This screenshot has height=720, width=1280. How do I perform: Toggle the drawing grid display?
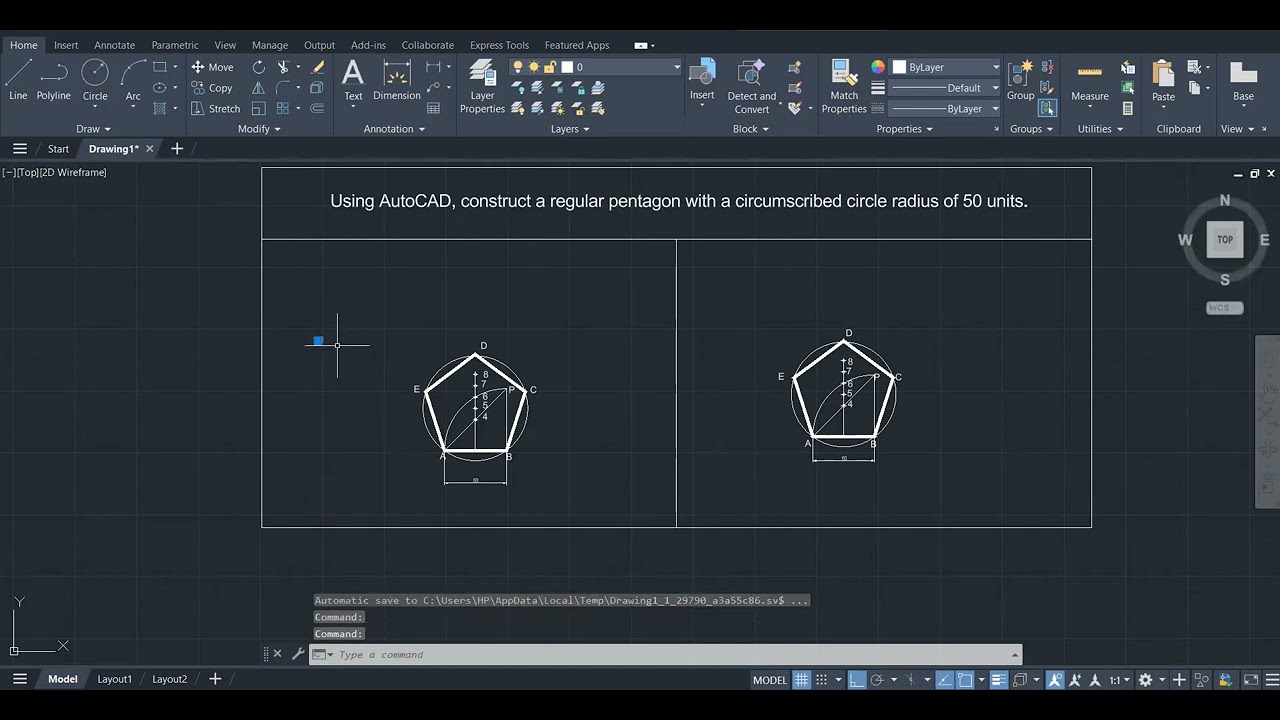(x=801, y=680)
